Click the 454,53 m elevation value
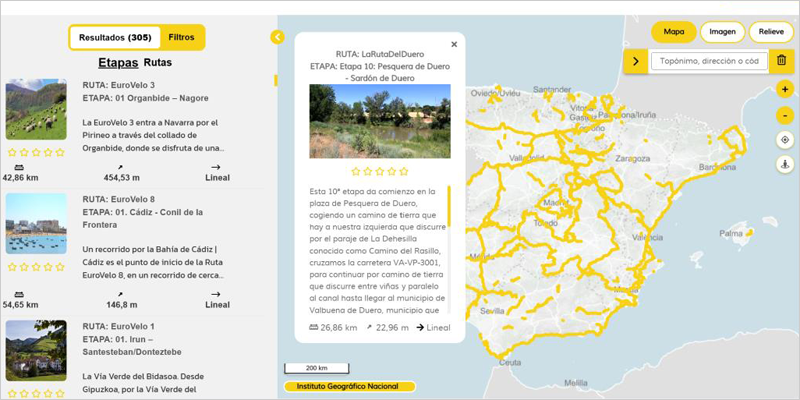The height and width of the screenshot is (400, 800). click(x=120, y=178)
